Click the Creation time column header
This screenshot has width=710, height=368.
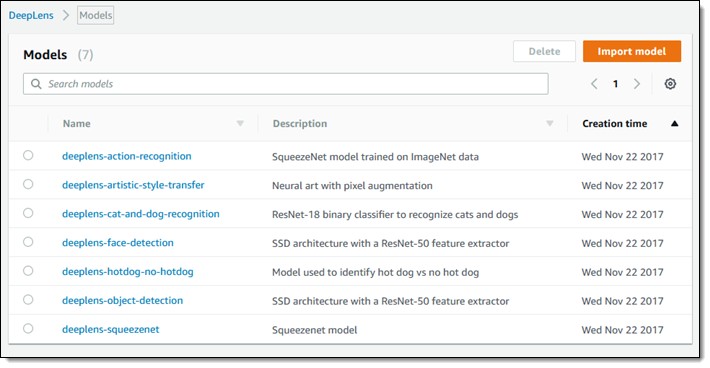coord(614,124)
